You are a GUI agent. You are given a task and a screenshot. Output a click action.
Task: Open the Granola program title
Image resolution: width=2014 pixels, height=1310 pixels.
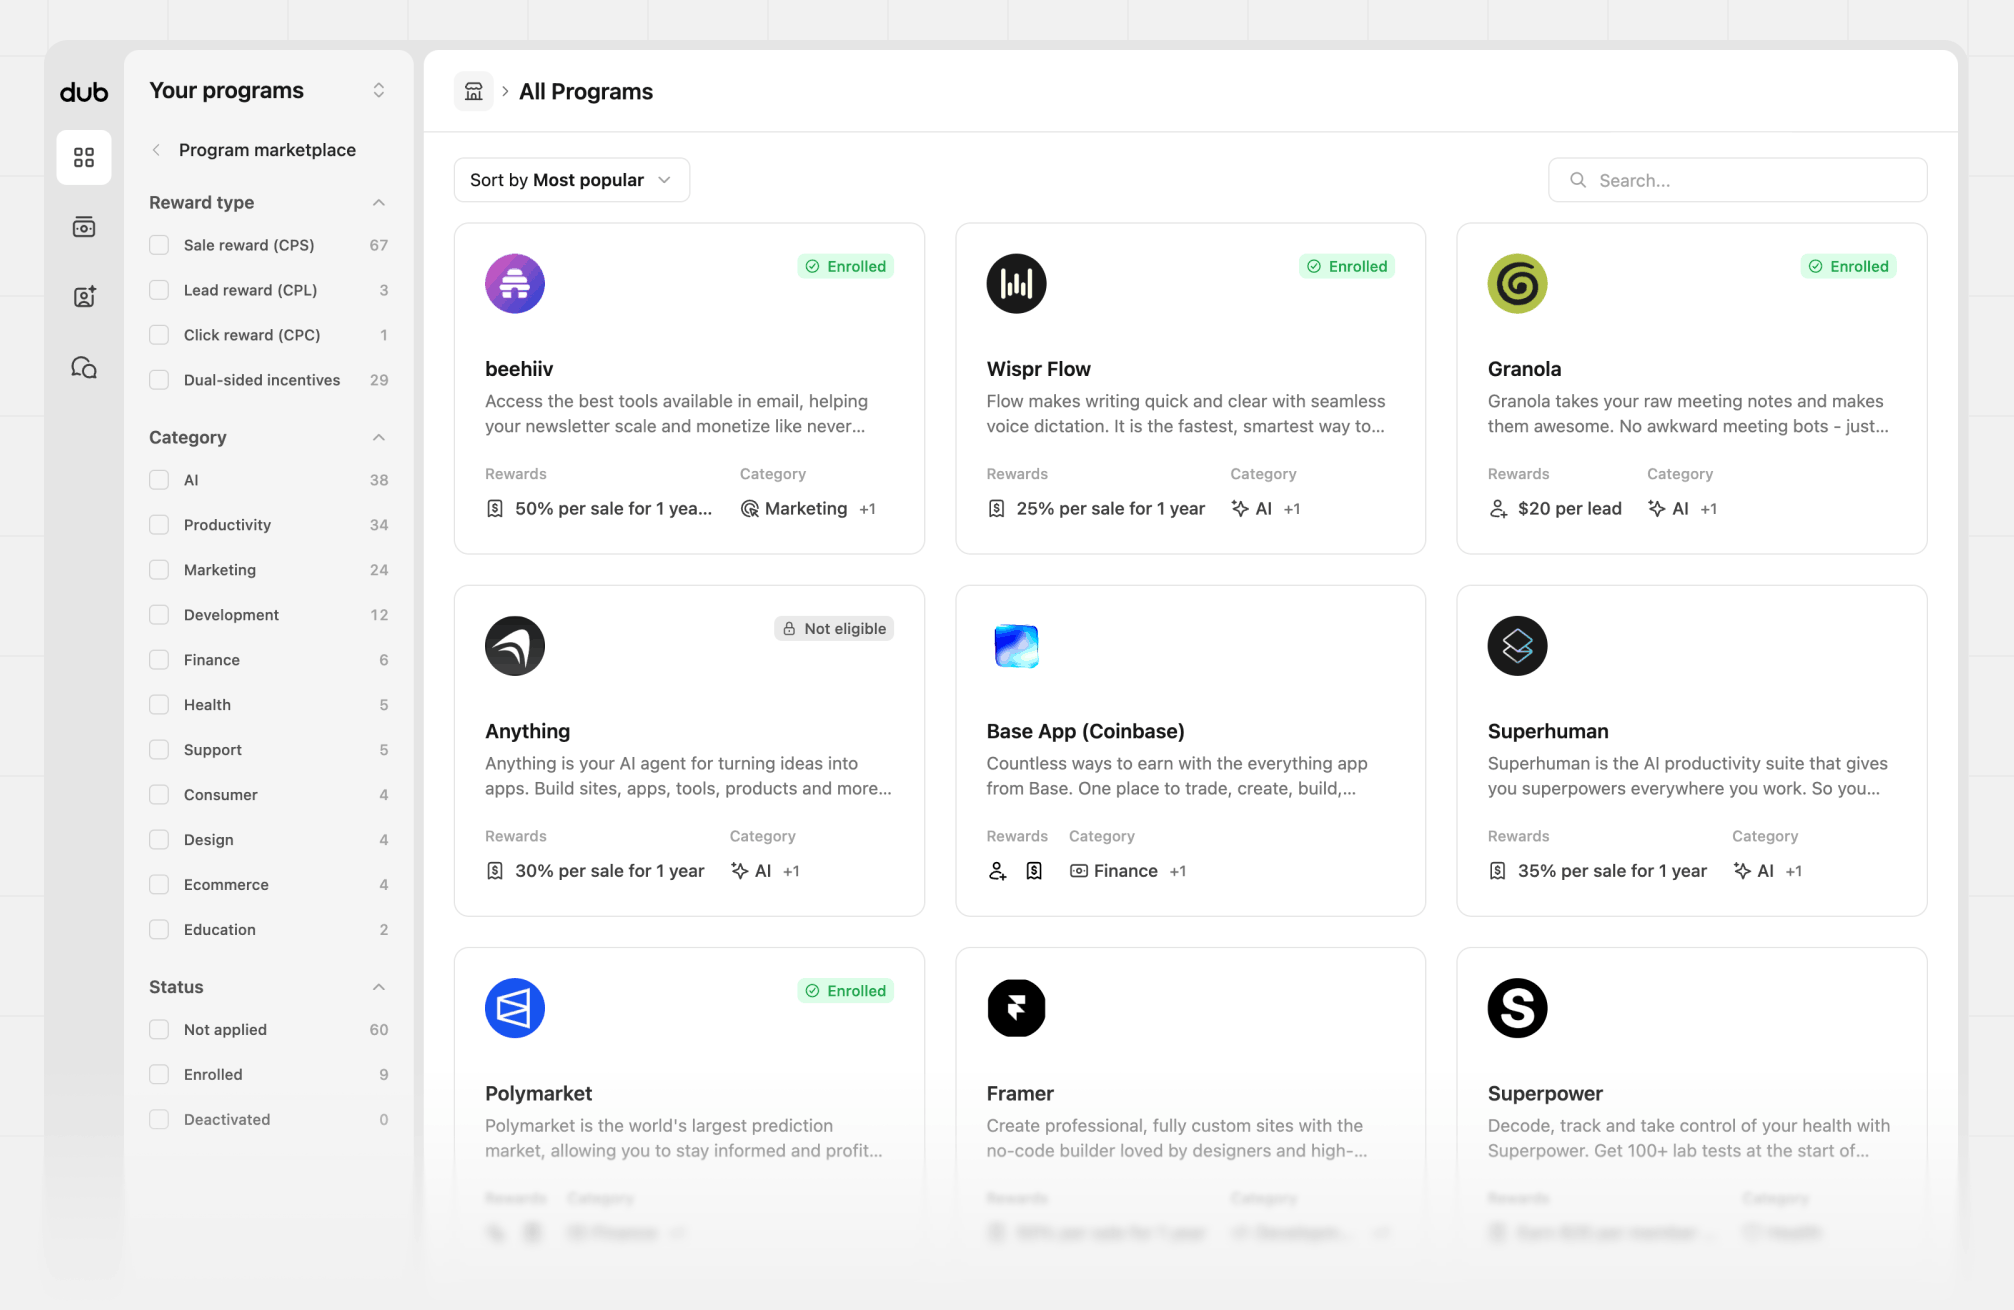(x=1524, y=369)
